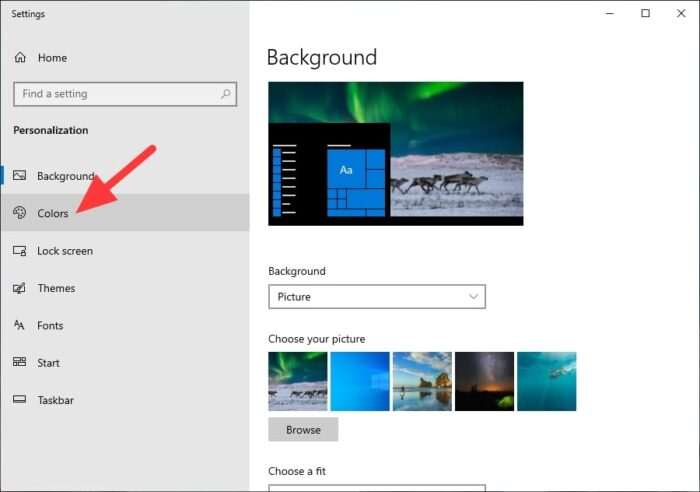This screenshot has height=492, width=700.
Task: Minimize the Settings window
Action: [x=609, y=13]
